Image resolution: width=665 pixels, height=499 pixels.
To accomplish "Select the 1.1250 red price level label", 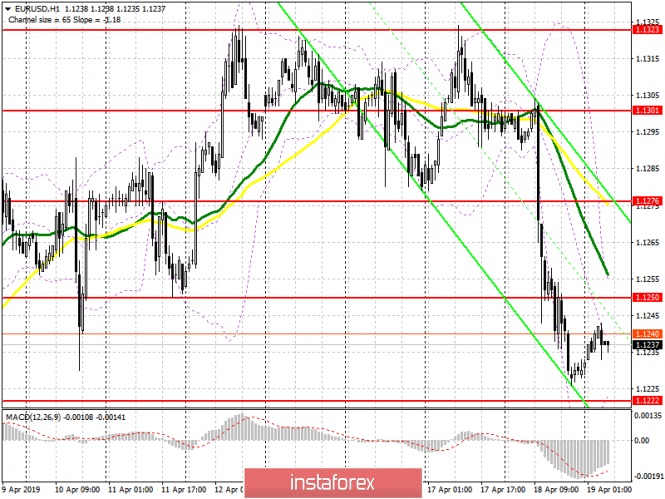I will tap(647, 297).
